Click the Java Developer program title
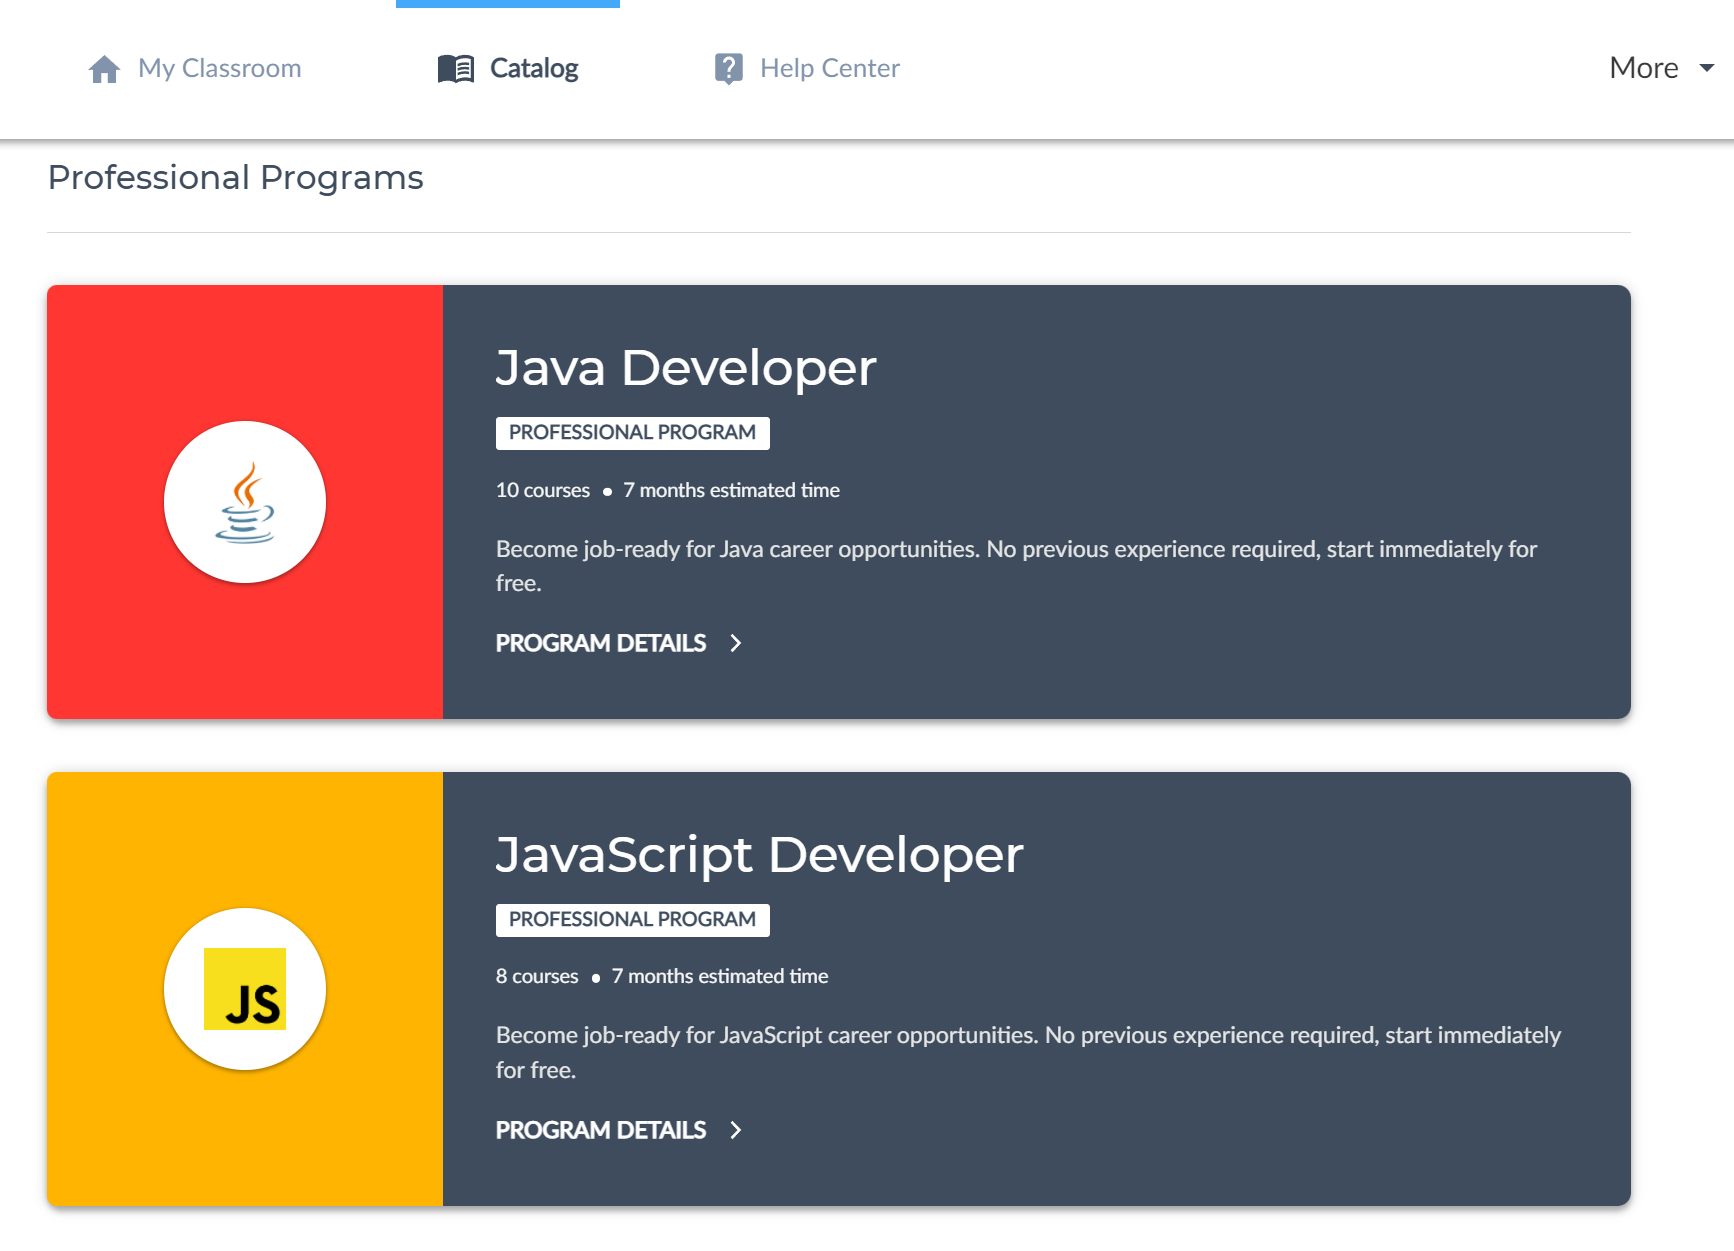Viewport: 1734px width, 1251px height. click(x=686, y=368)
